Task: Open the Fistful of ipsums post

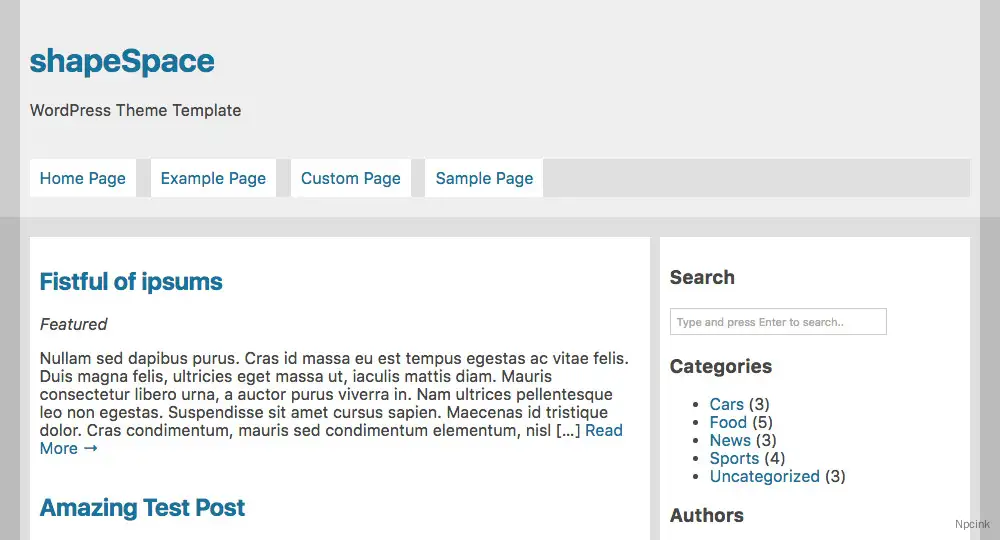Action: click(131, 282)
